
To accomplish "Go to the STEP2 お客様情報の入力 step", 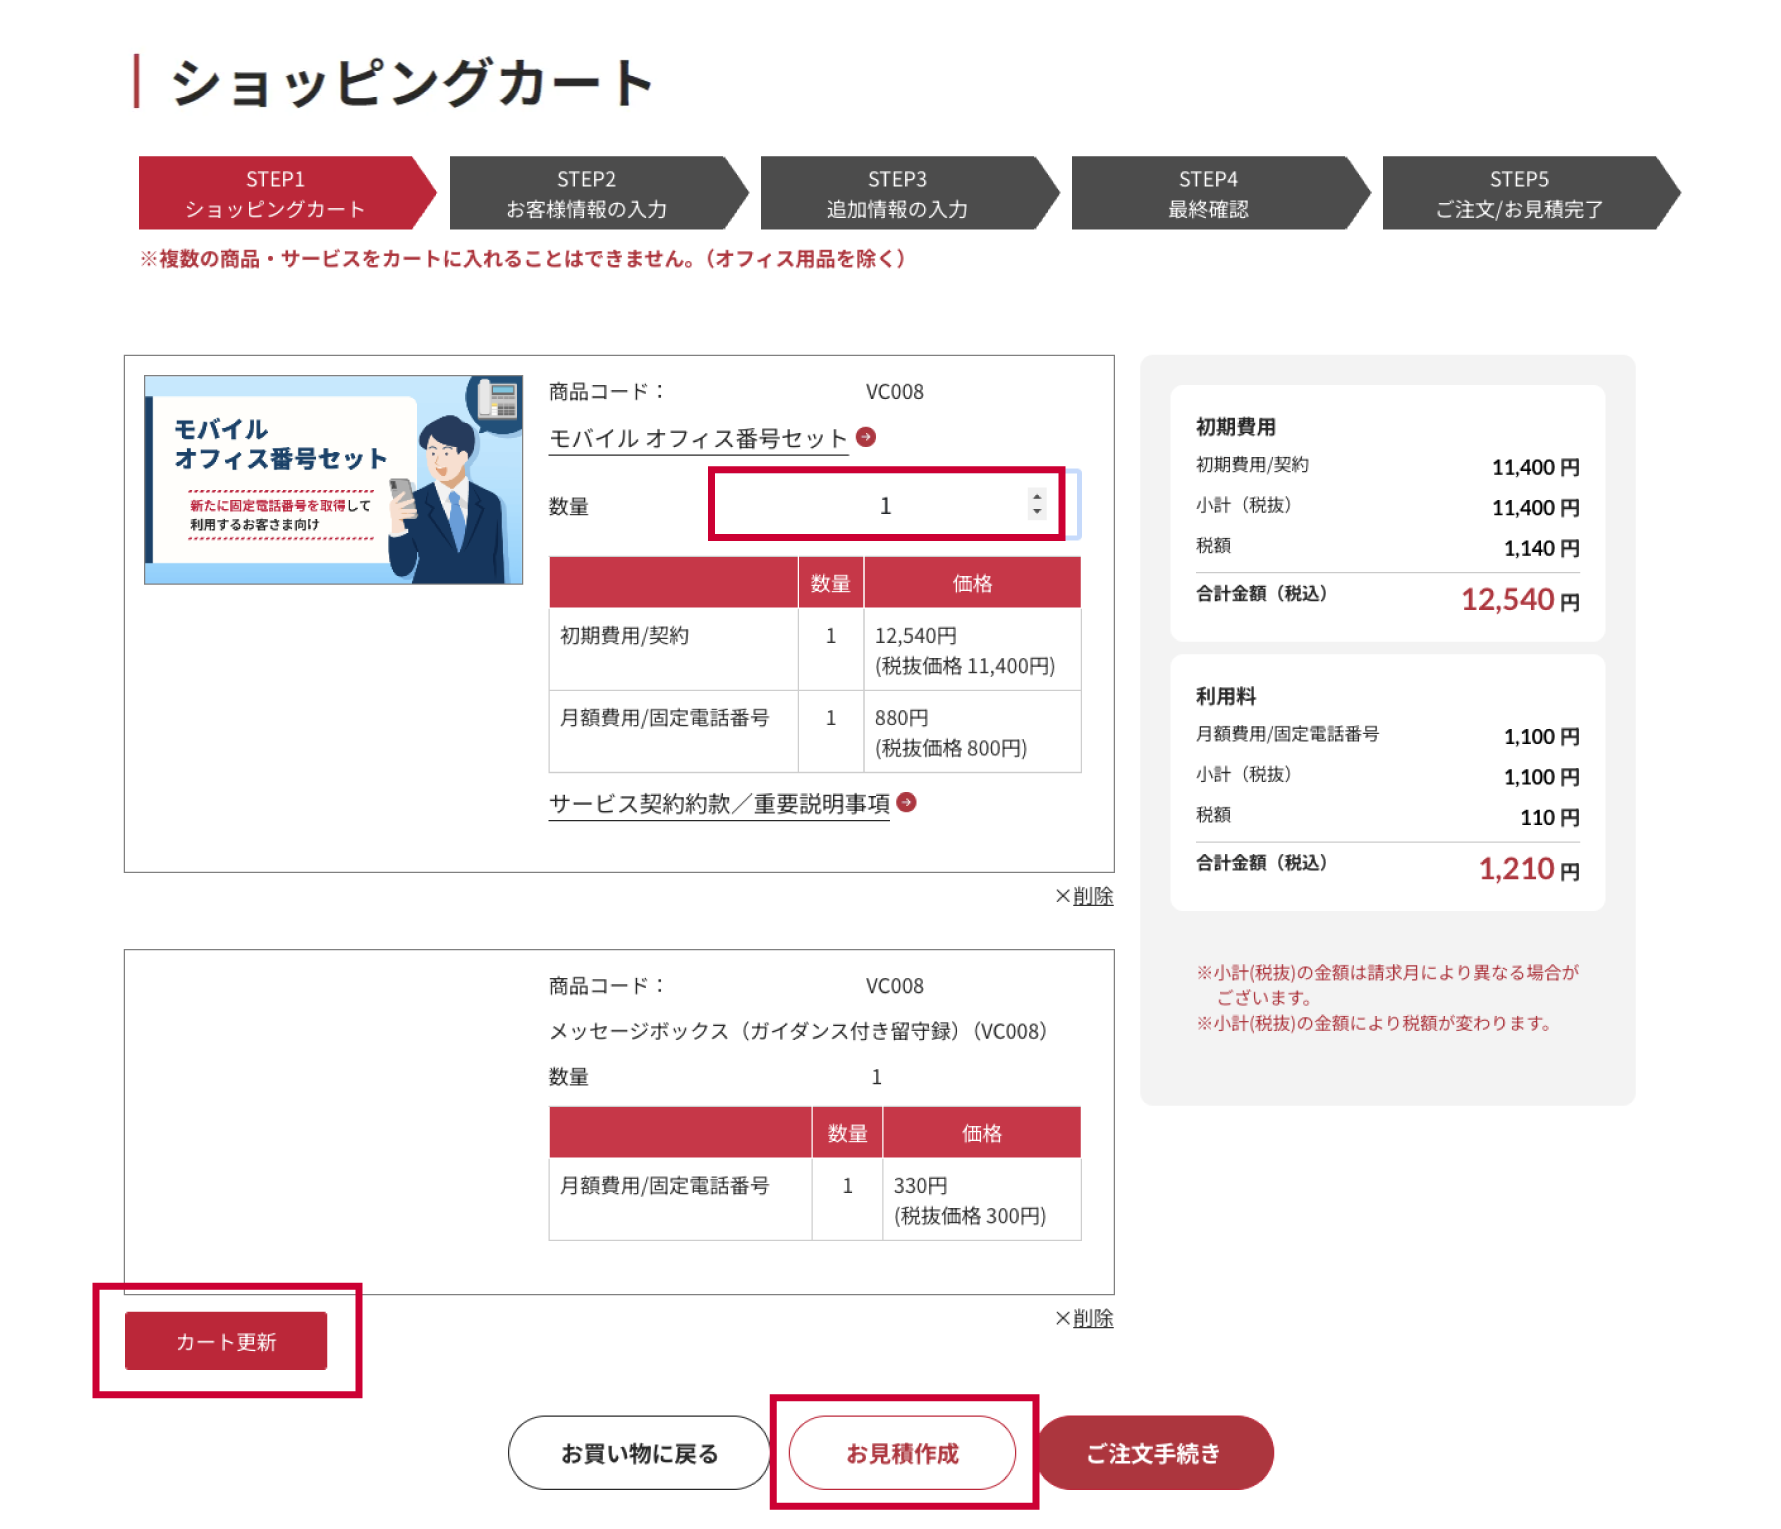I will coord(587,193).
